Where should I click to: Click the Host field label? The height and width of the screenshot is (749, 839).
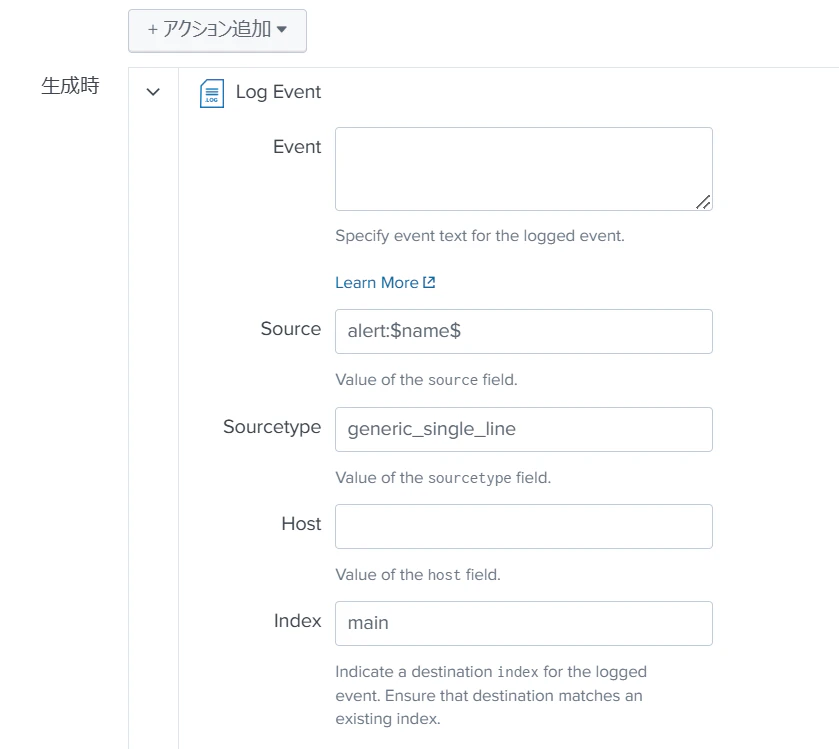click(x=301, y=523)
